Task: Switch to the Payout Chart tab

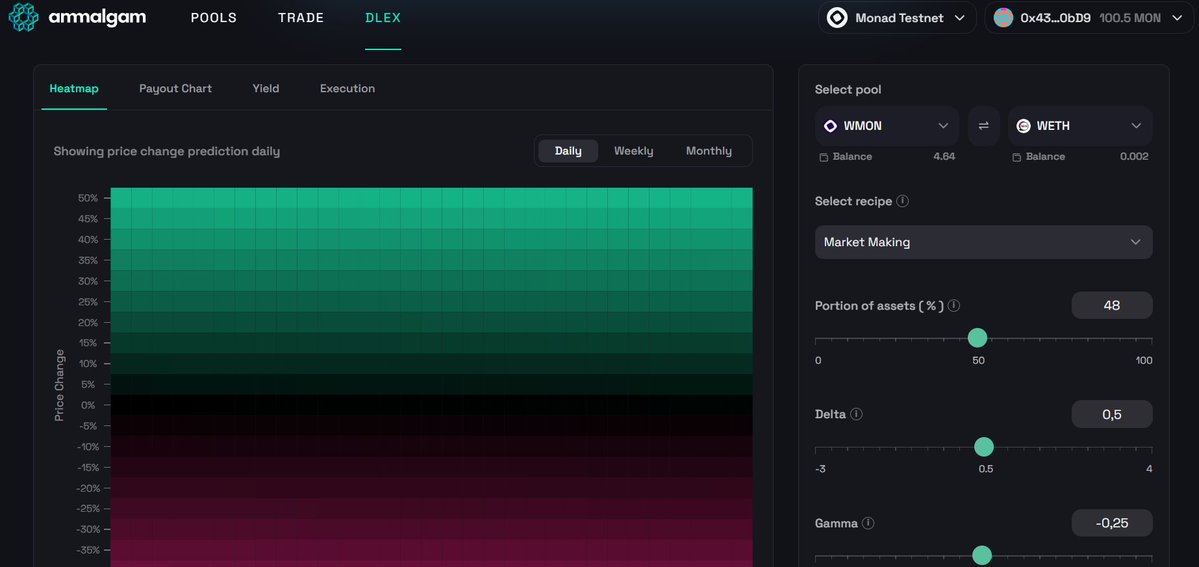Action: tap(175, 89)
